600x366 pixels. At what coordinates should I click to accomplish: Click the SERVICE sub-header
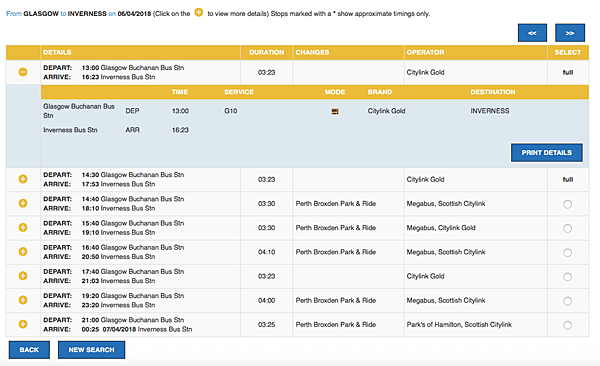239,92
